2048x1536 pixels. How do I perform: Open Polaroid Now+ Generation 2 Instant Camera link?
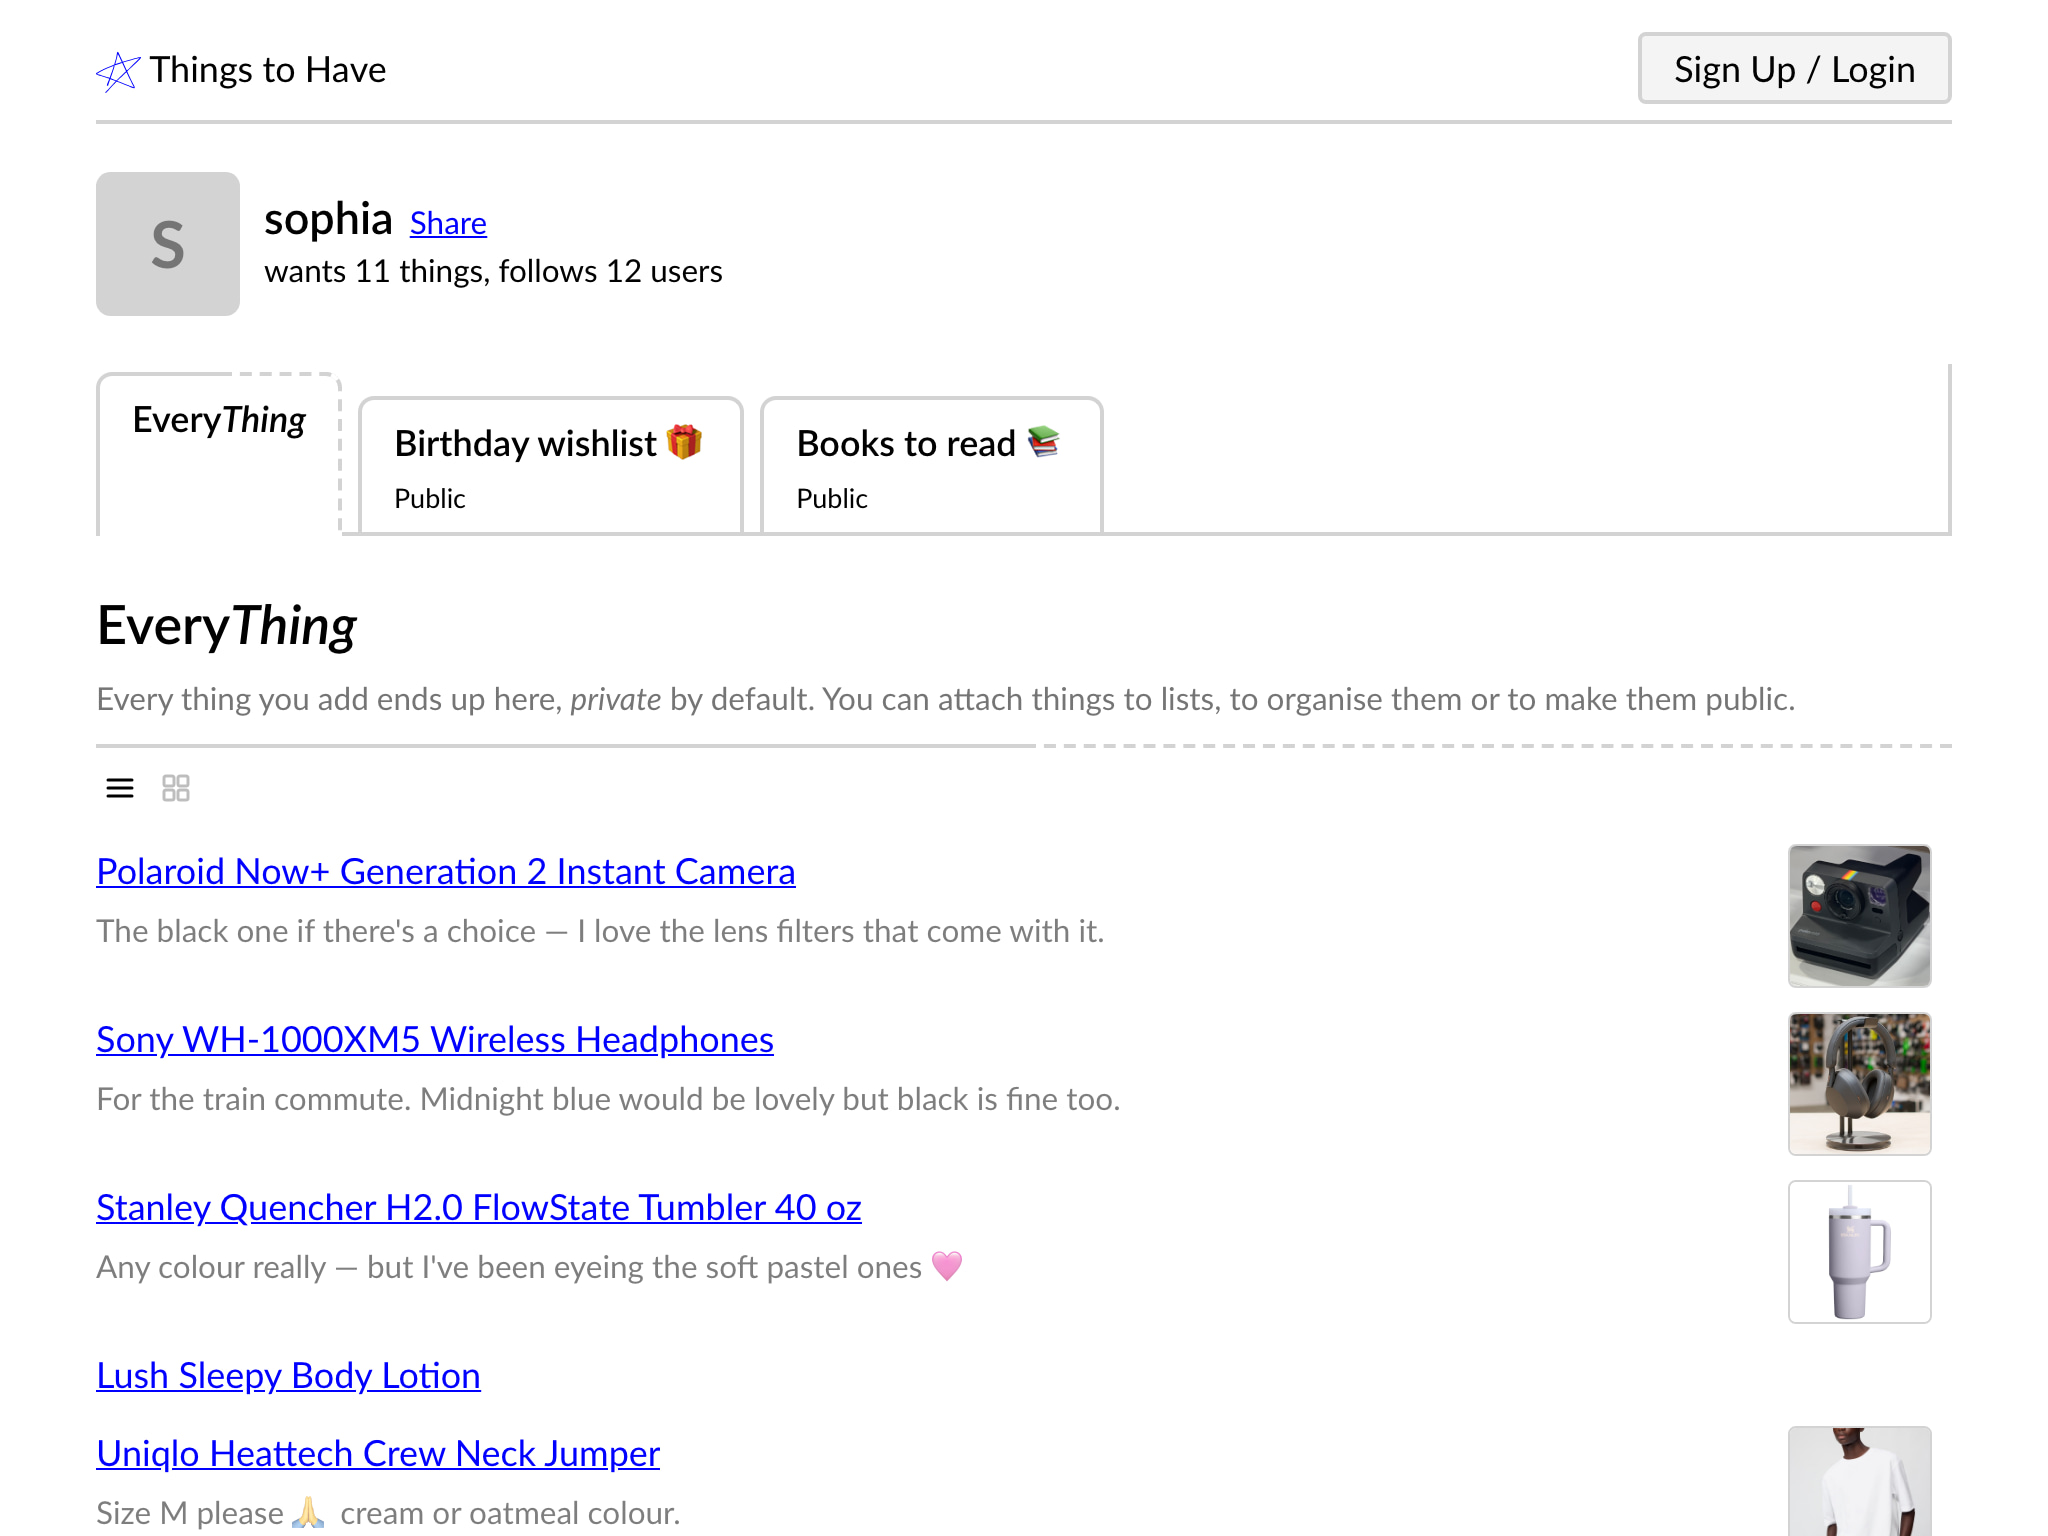446,872
